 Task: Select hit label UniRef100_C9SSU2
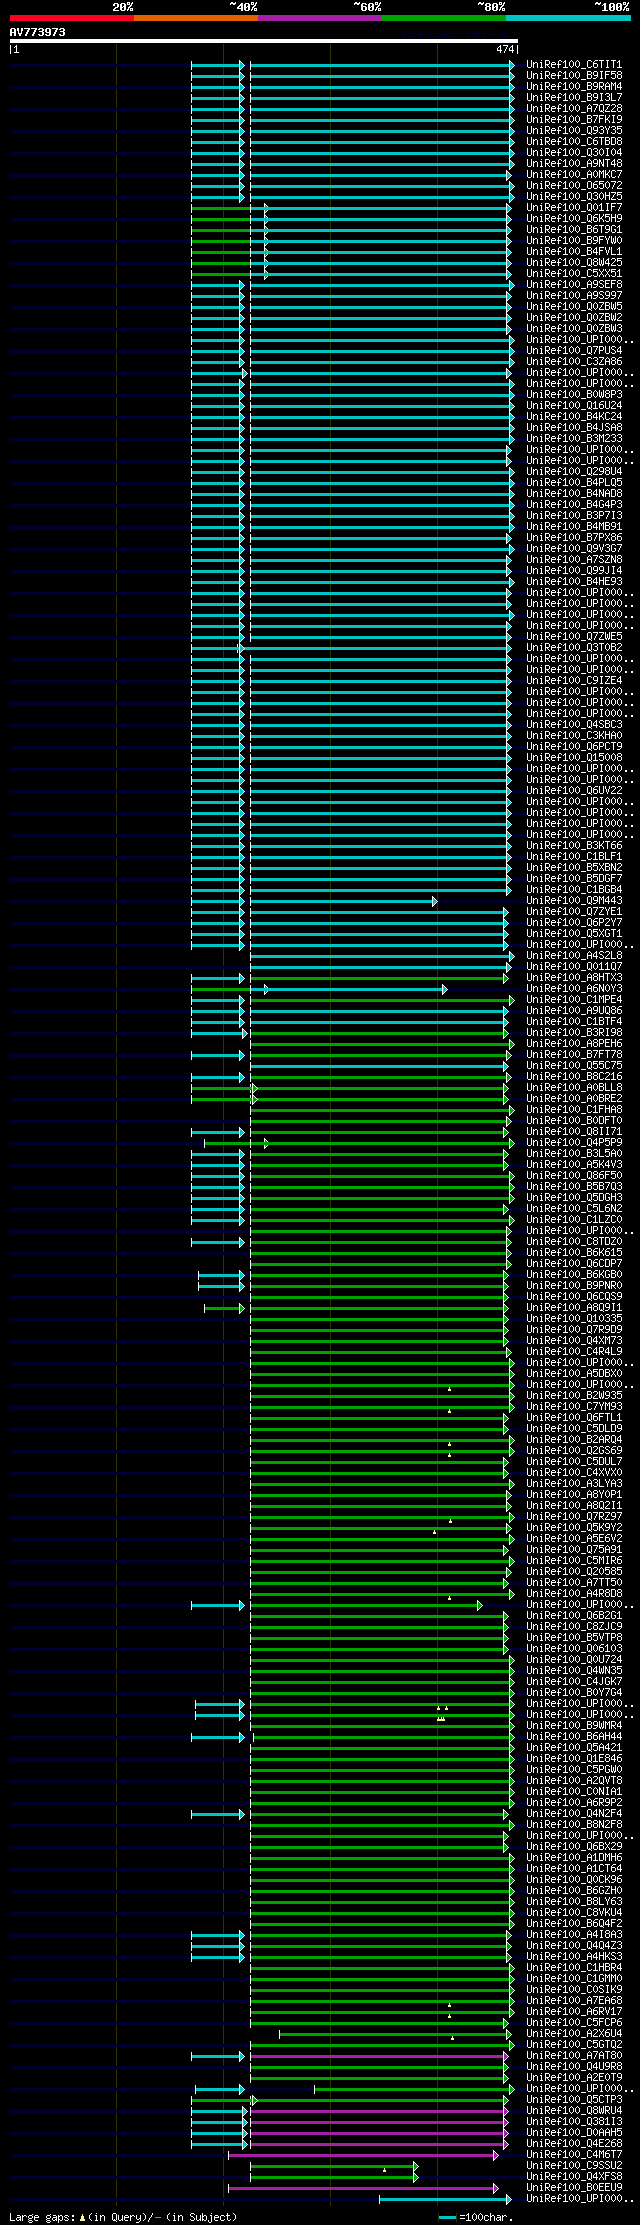(x=574, y=2166)
